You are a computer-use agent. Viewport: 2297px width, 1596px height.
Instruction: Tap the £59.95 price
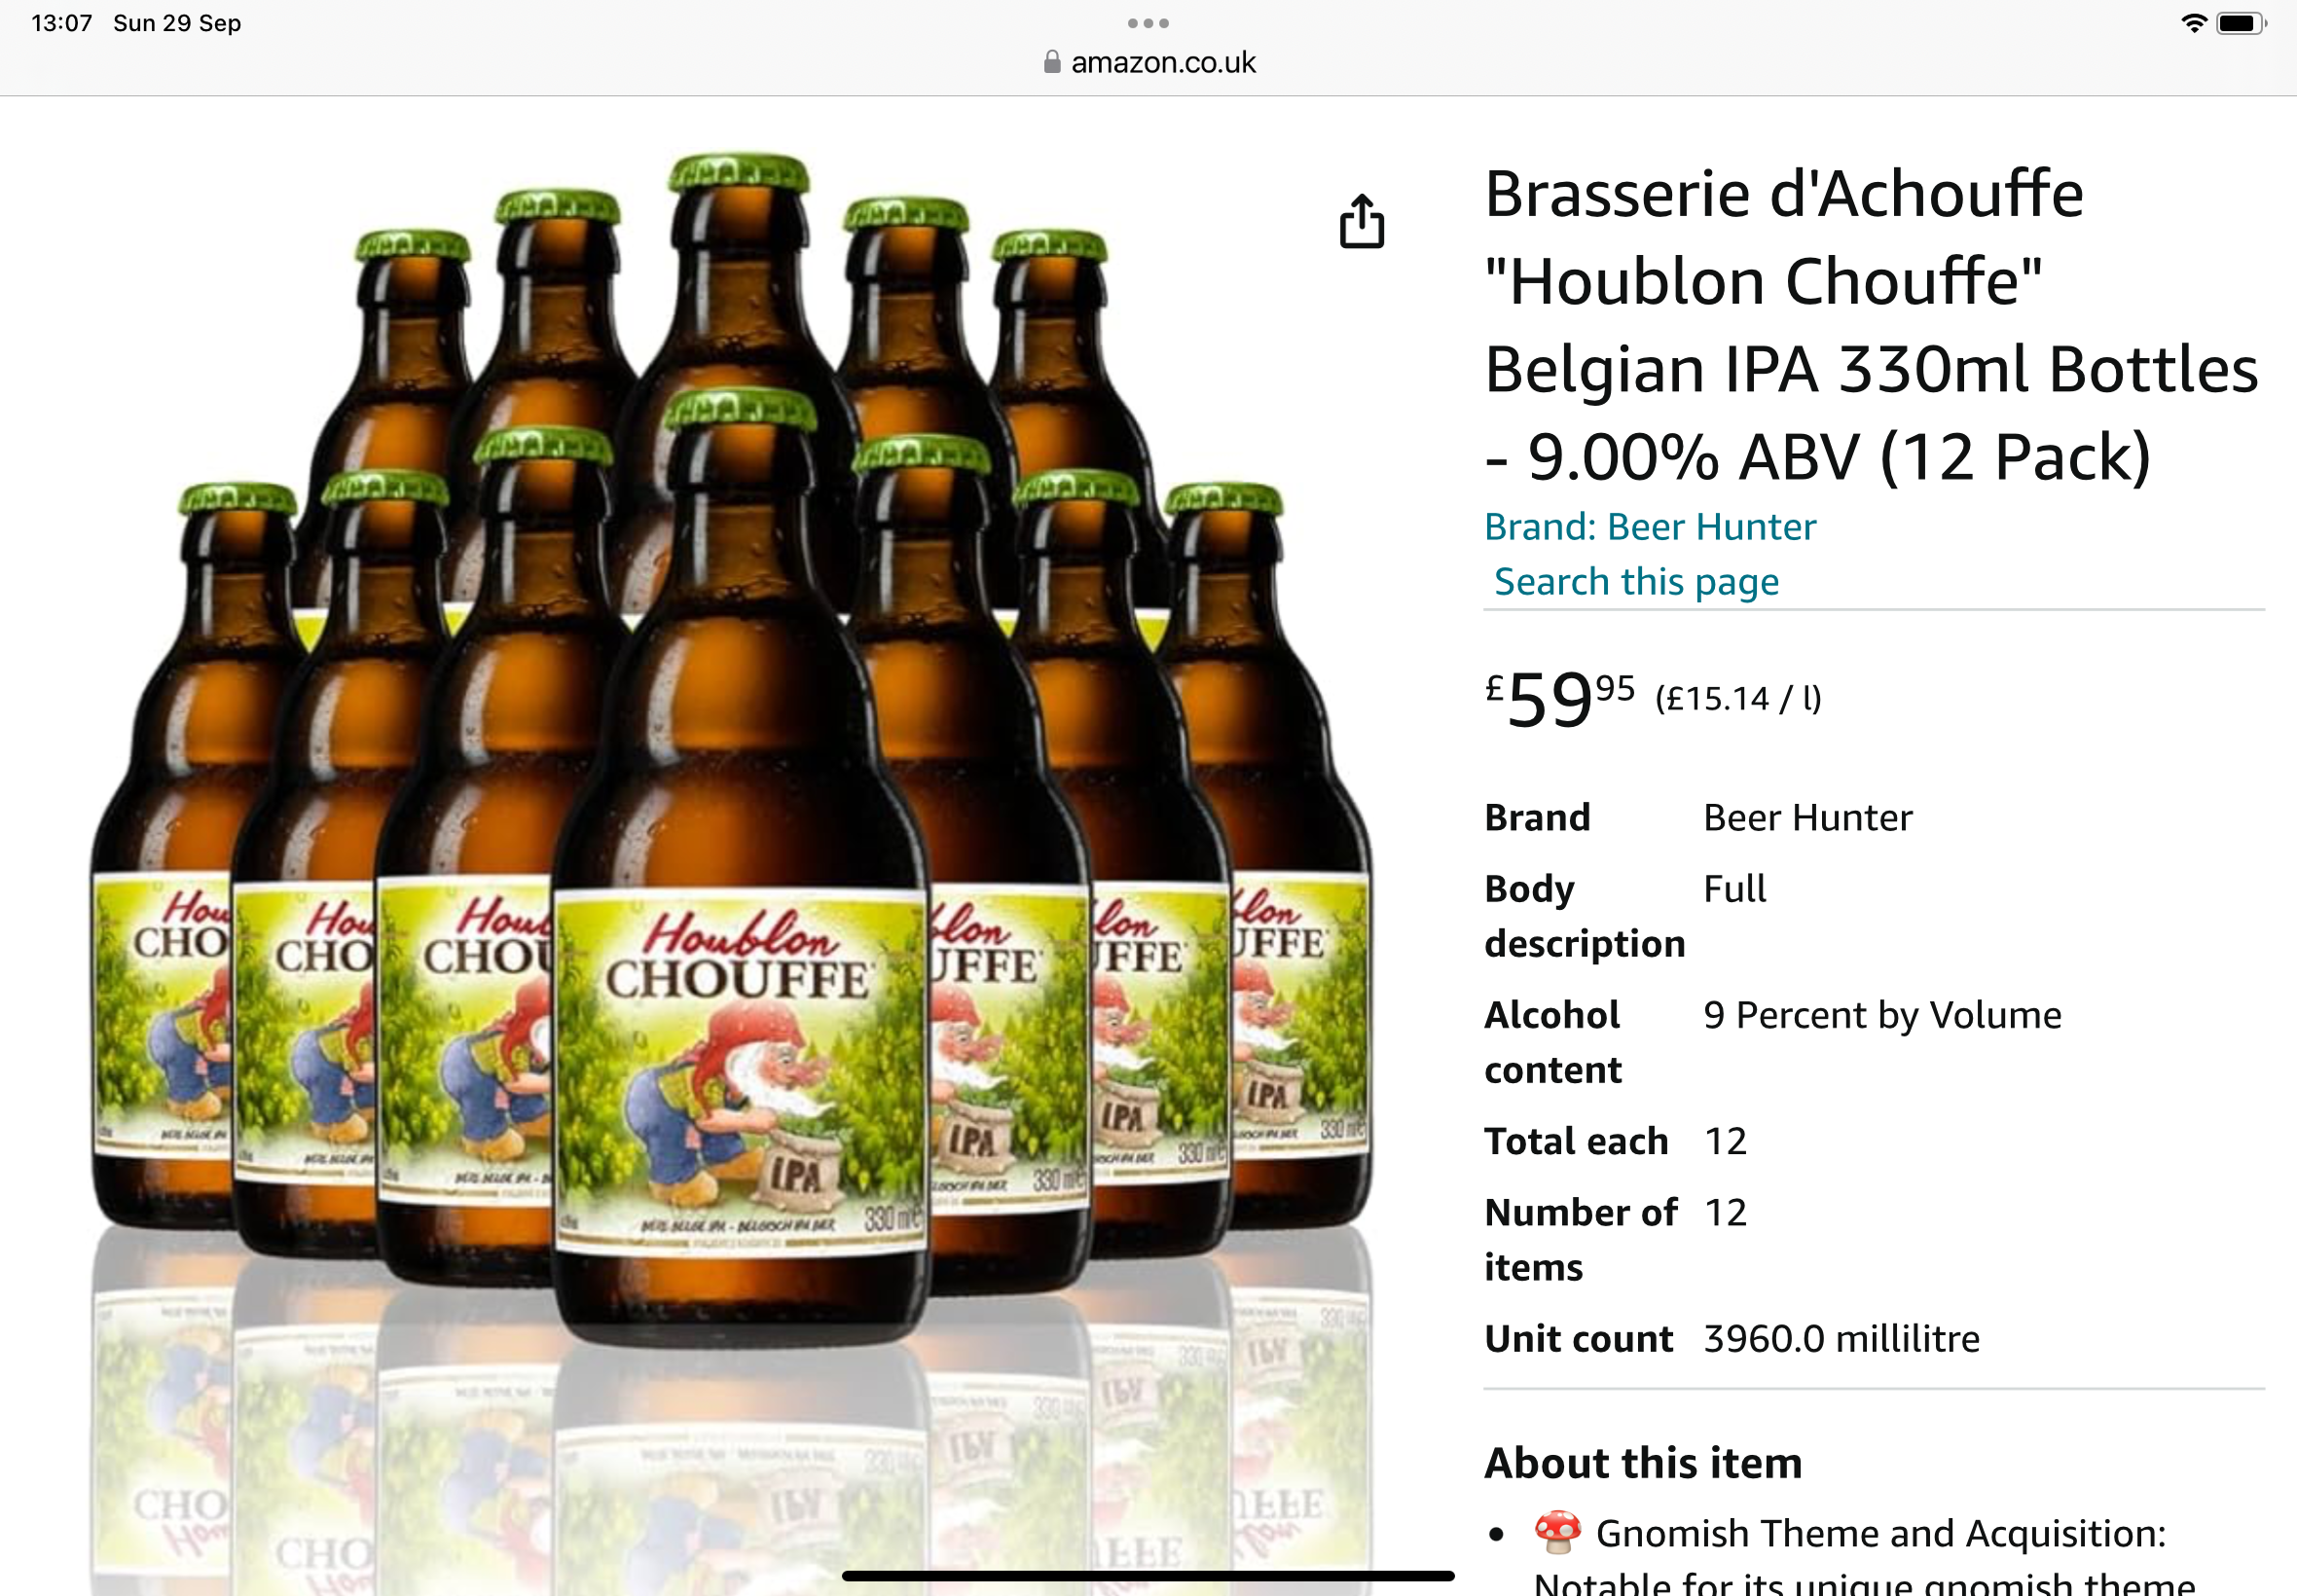(x=1559, y=698)
